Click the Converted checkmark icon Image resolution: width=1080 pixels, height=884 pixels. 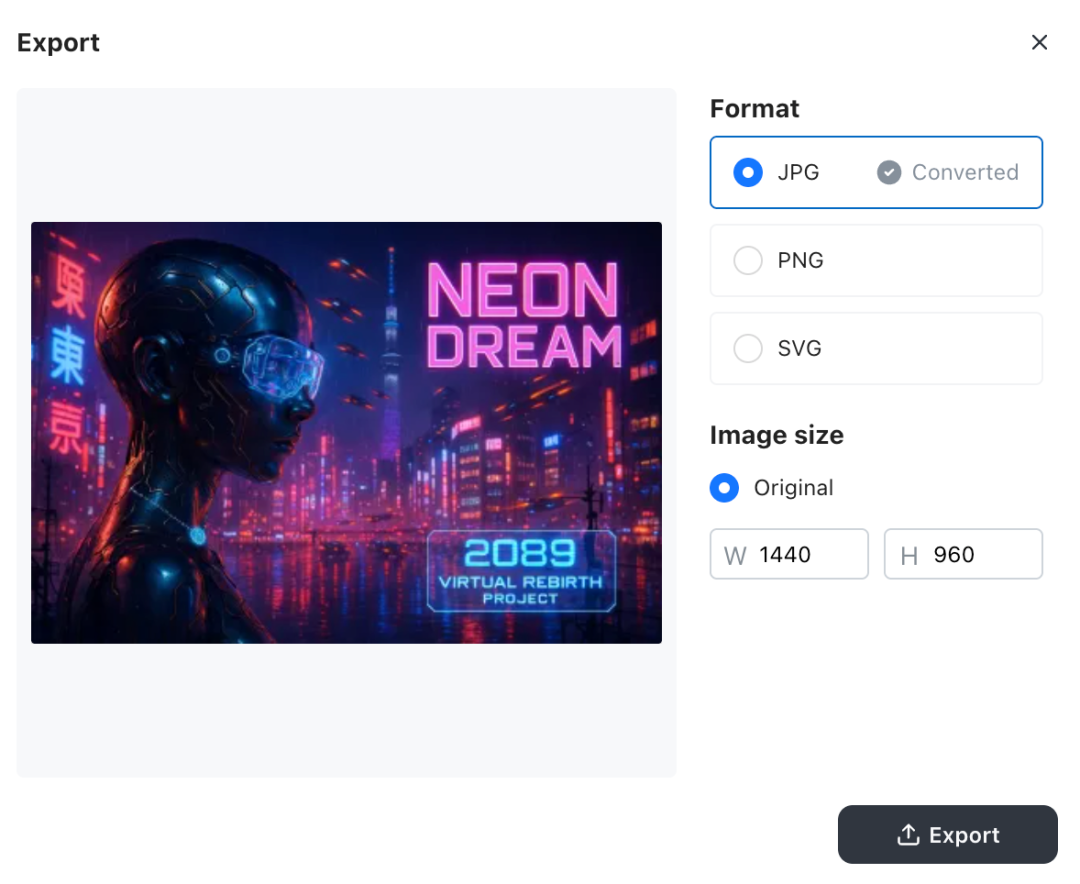(889, 172)
